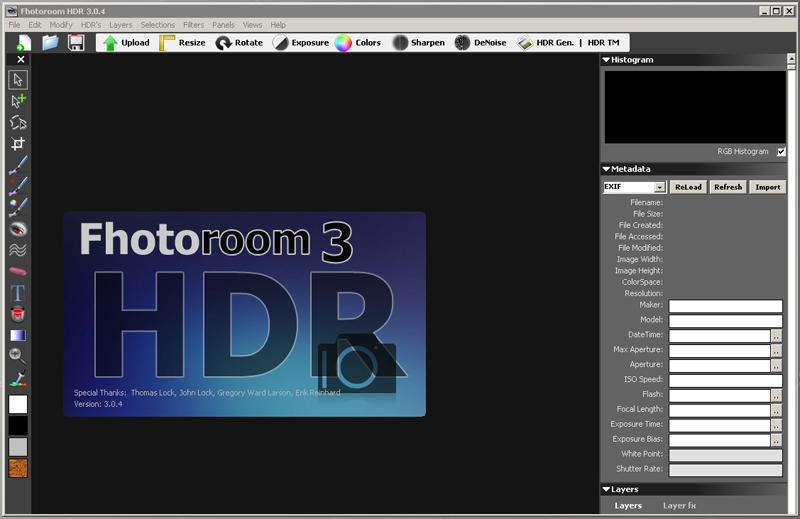Open the Layers menu
Viewport: 800px width, 519px height.
pos(120,24)
